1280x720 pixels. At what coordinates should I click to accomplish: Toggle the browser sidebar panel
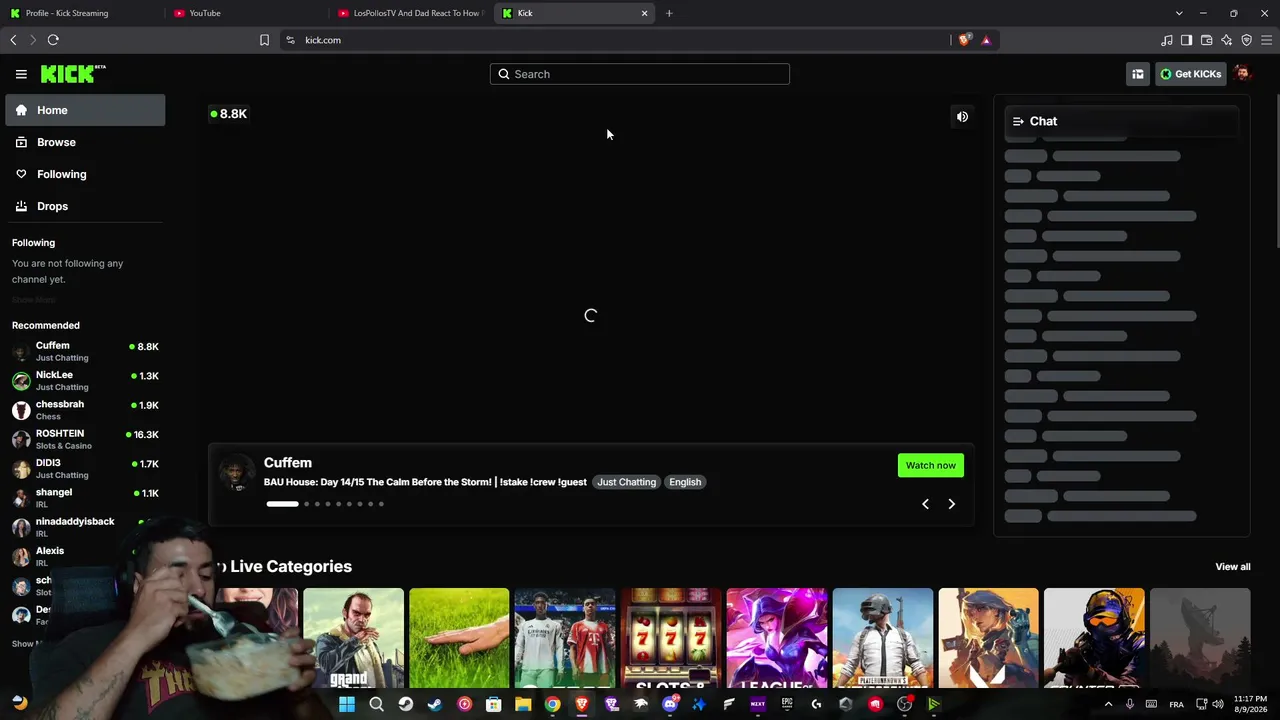(1186, 40)
